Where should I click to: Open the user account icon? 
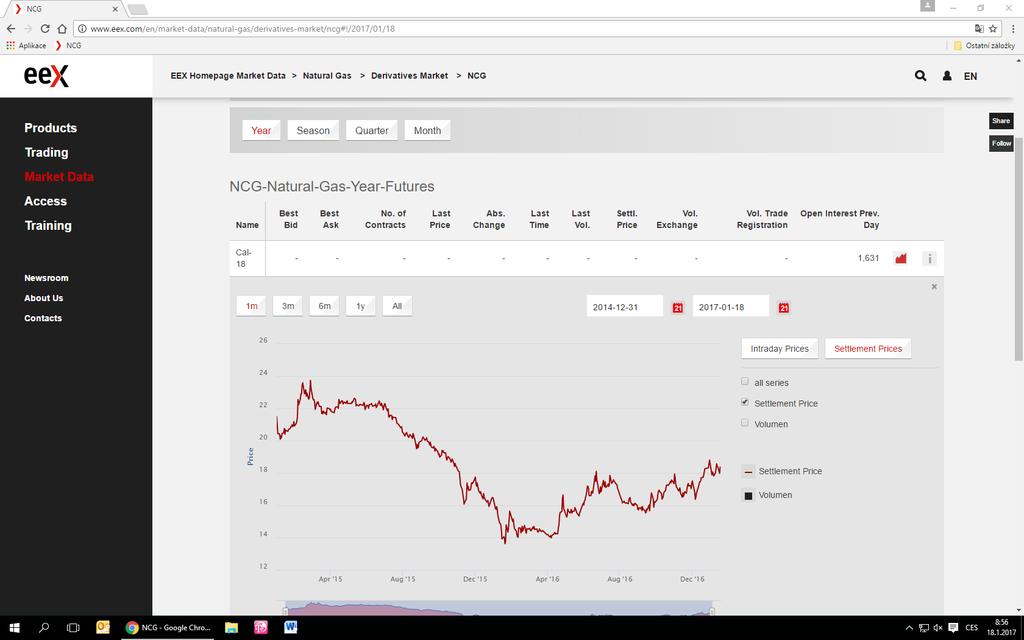pos(946,76)
